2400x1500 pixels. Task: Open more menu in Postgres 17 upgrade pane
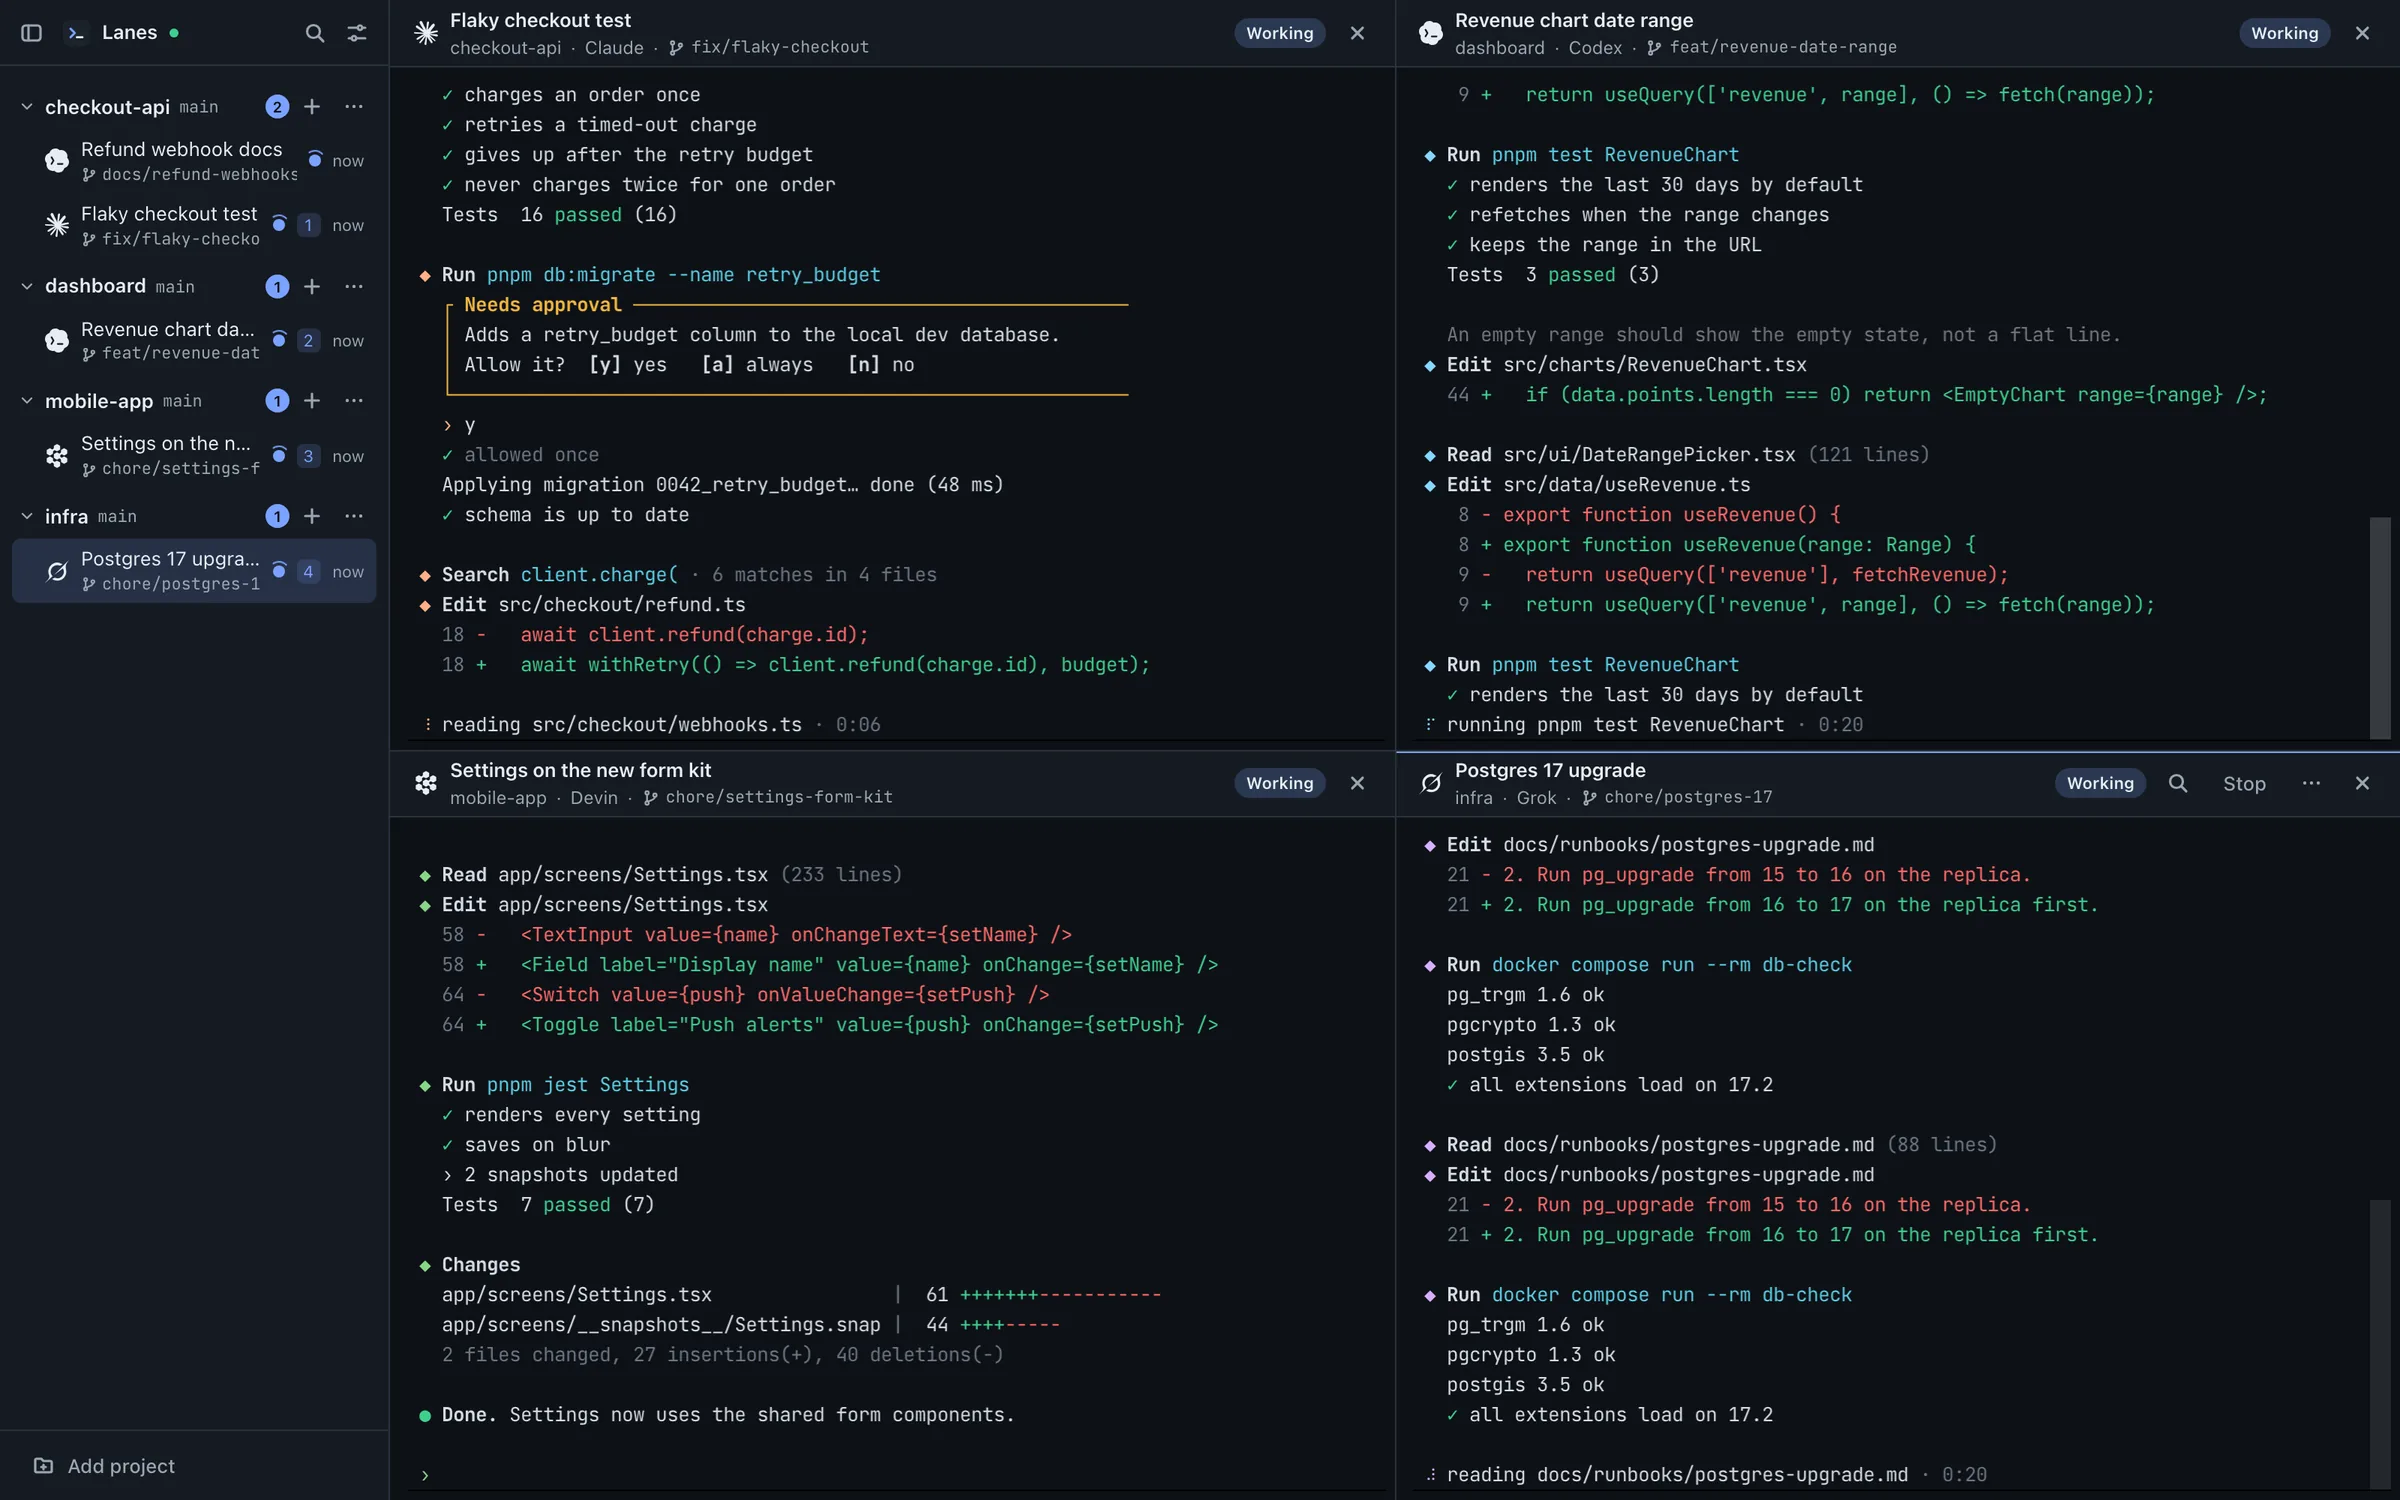click(x=2311, y=783)
